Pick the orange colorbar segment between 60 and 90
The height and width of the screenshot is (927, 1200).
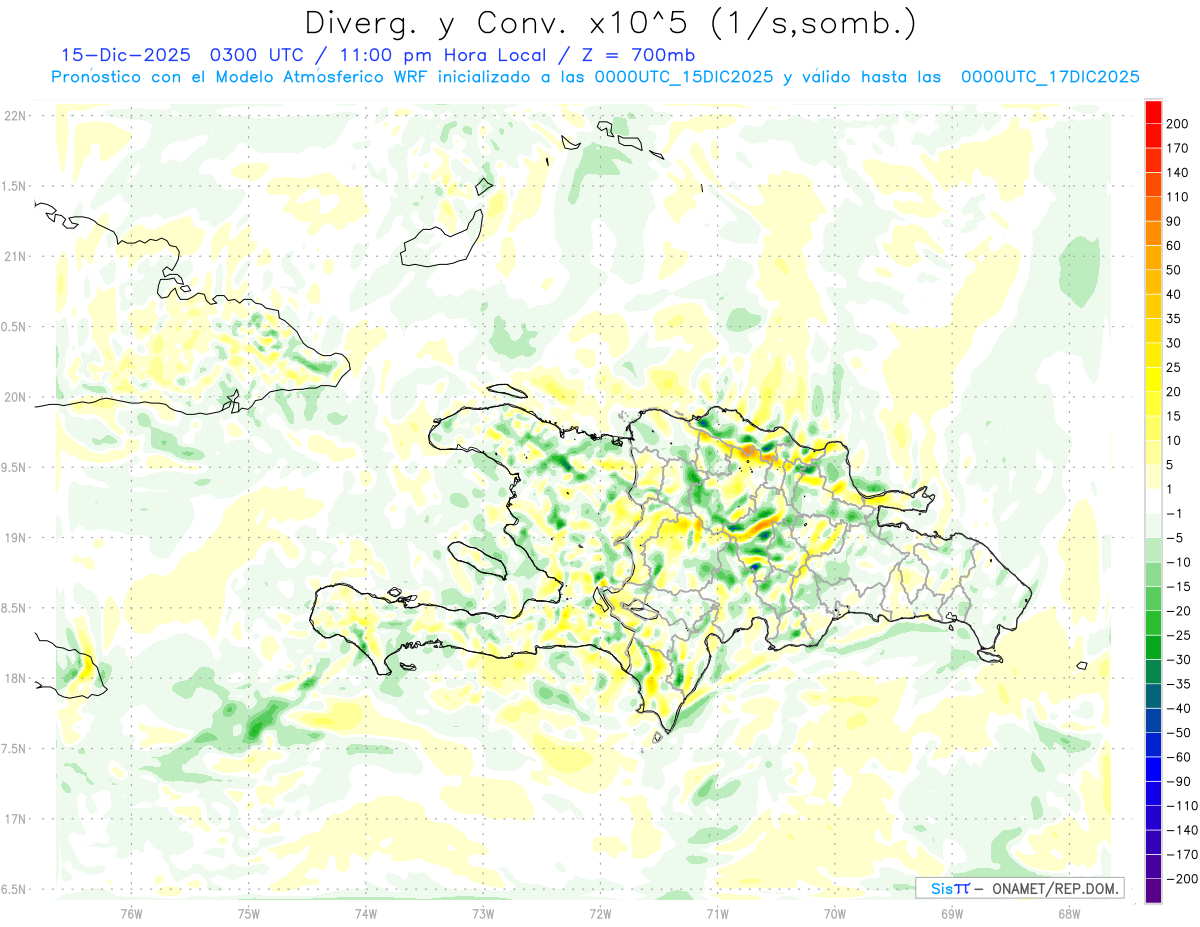pos(1153,233)
